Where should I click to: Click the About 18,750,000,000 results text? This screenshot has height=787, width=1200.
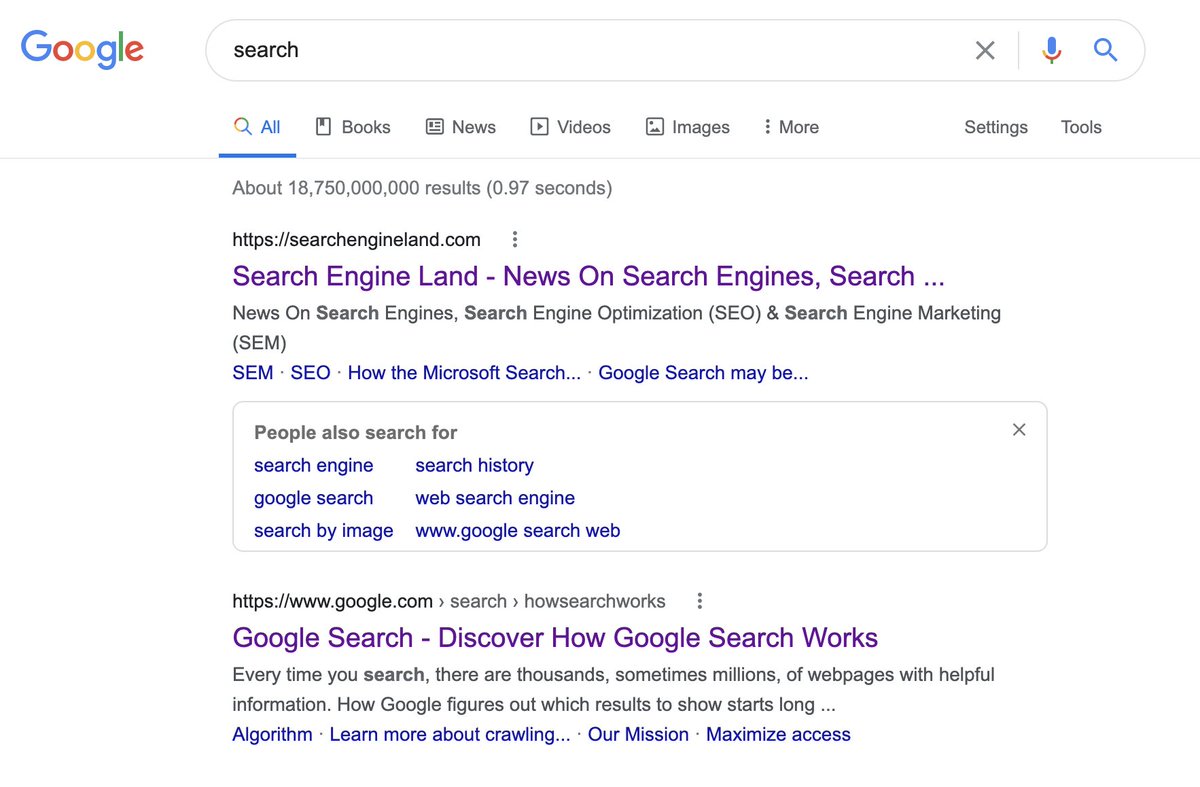[x=422, y=188]
